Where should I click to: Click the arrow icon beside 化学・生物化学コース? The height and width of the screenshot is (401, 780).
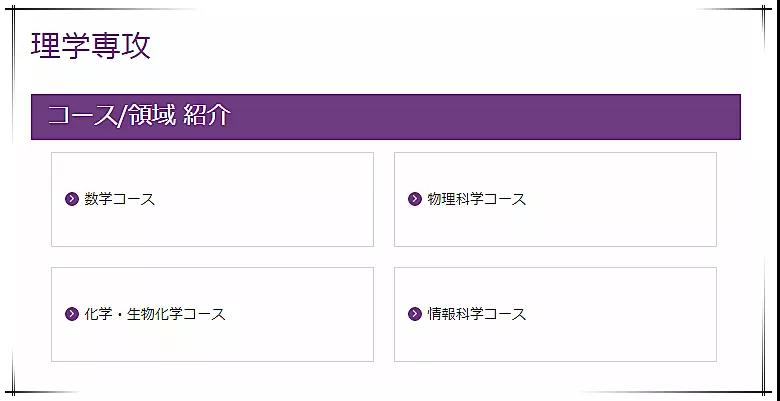(x=72, y=314)
